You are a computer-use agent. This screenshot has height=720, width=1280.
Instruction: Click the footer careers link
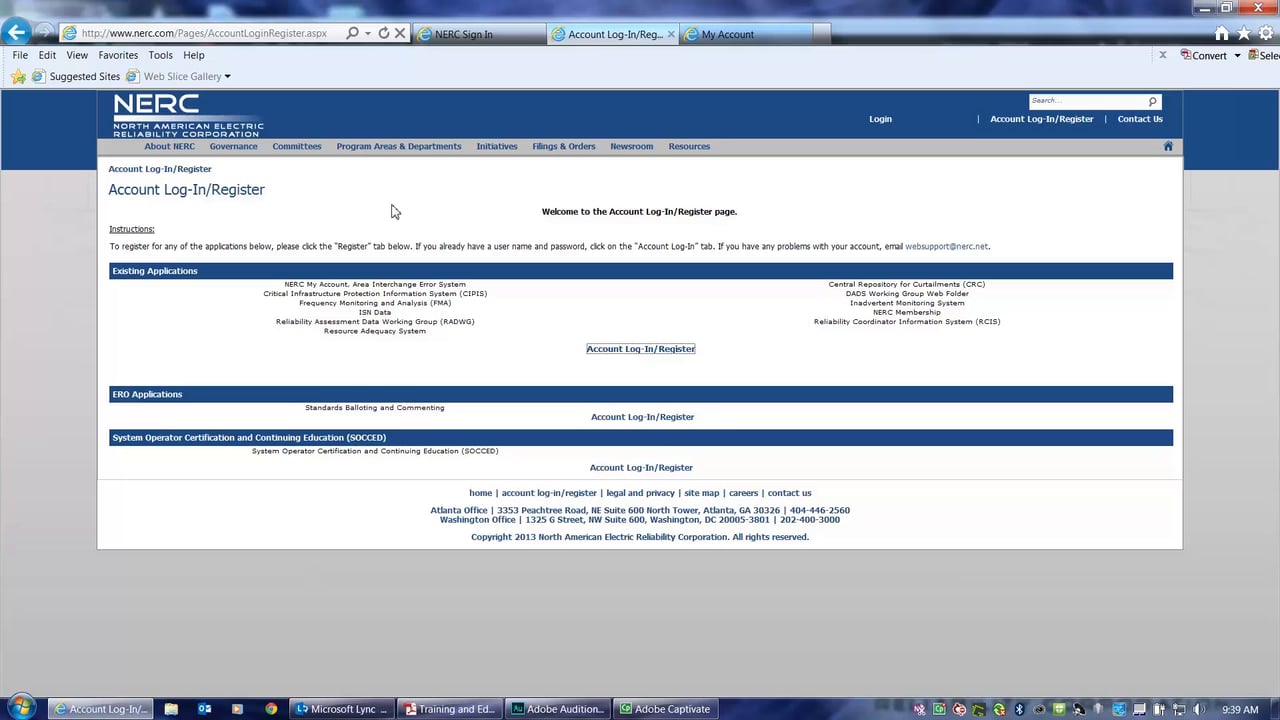click(743, 493)
